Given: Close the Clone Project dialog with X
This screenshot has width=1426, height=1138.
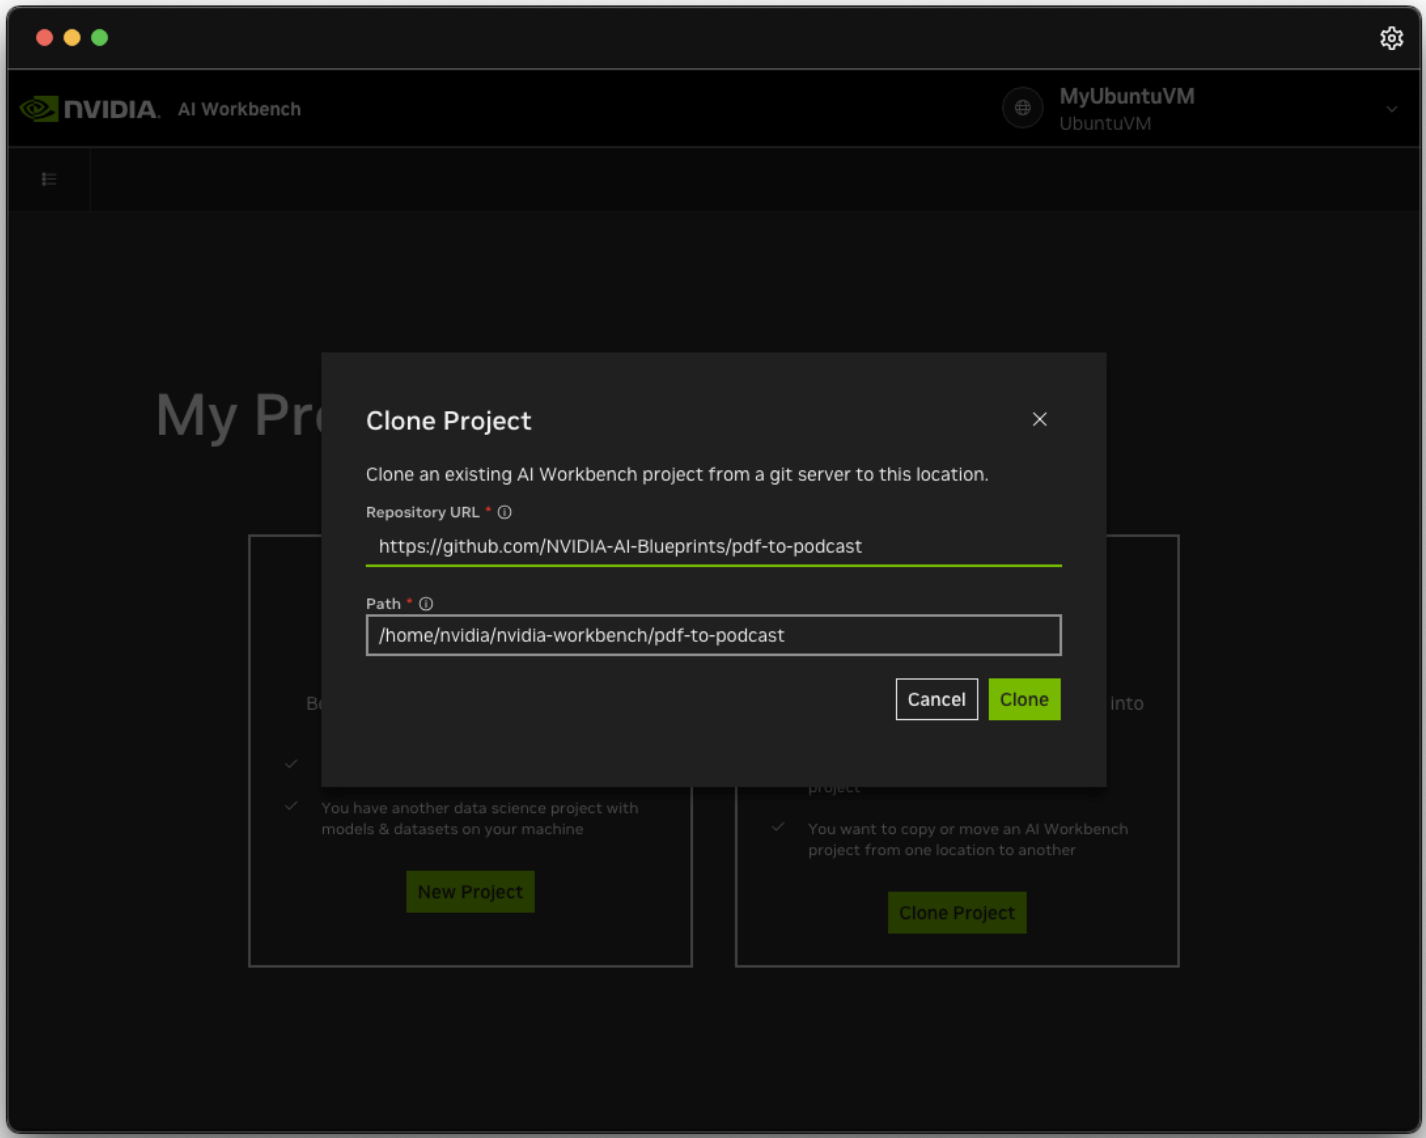Looking at the screenshot, I should 1039,420.
